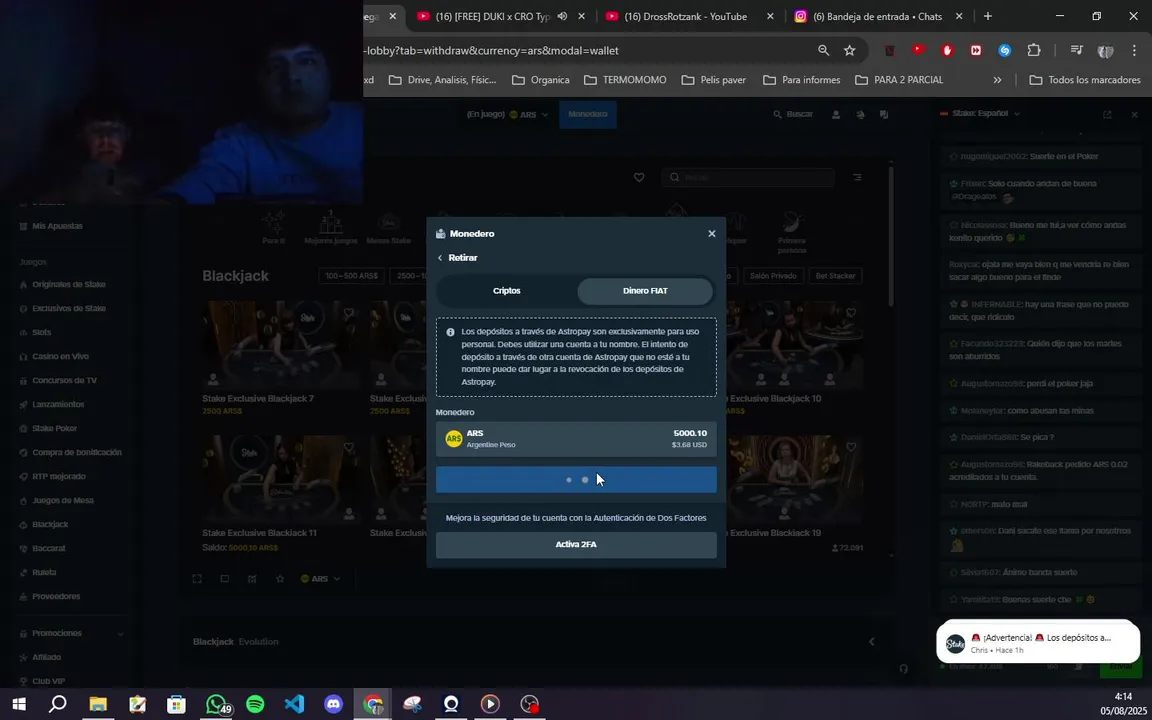The width and height of the screenshot is (1152, 720).
Task: Open Spotify from the taskbar
Action: (x=255, y=705)
